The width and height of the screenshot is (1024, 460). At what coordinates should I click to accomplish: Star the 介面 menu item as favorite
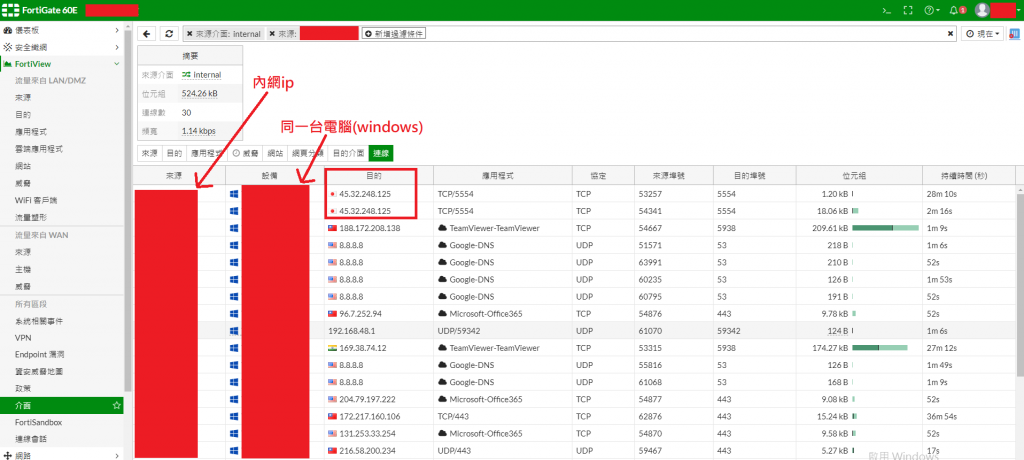tap(116, 406)
